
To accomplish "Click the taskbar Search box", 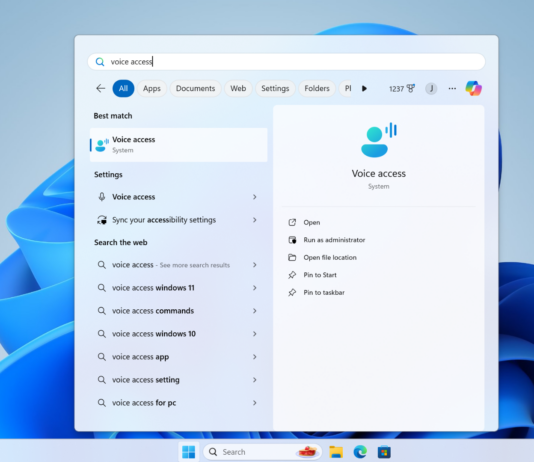I will pyautogui.click(x=263, y=452).
